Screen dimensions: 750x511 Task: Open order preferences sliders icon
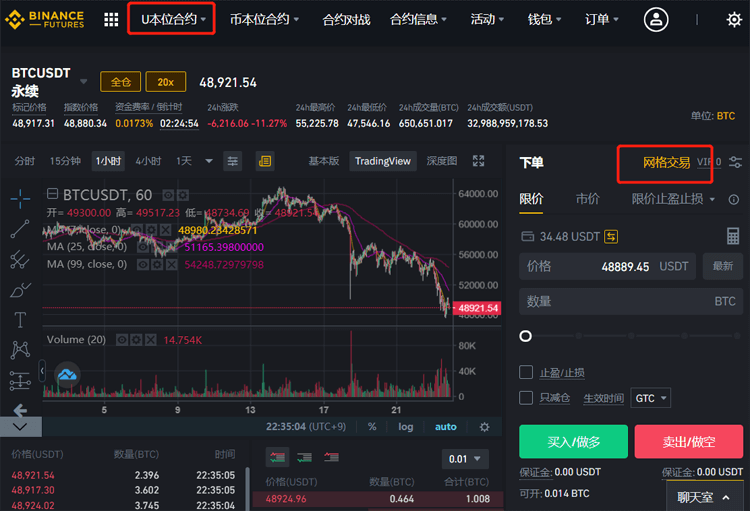735,162
